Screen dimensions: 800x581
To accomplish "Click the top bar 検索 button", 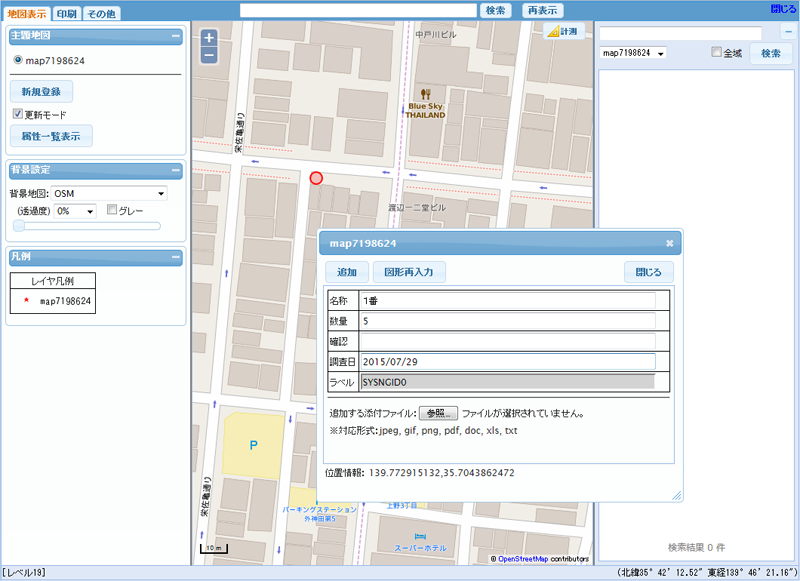I will tap(495, 11).
